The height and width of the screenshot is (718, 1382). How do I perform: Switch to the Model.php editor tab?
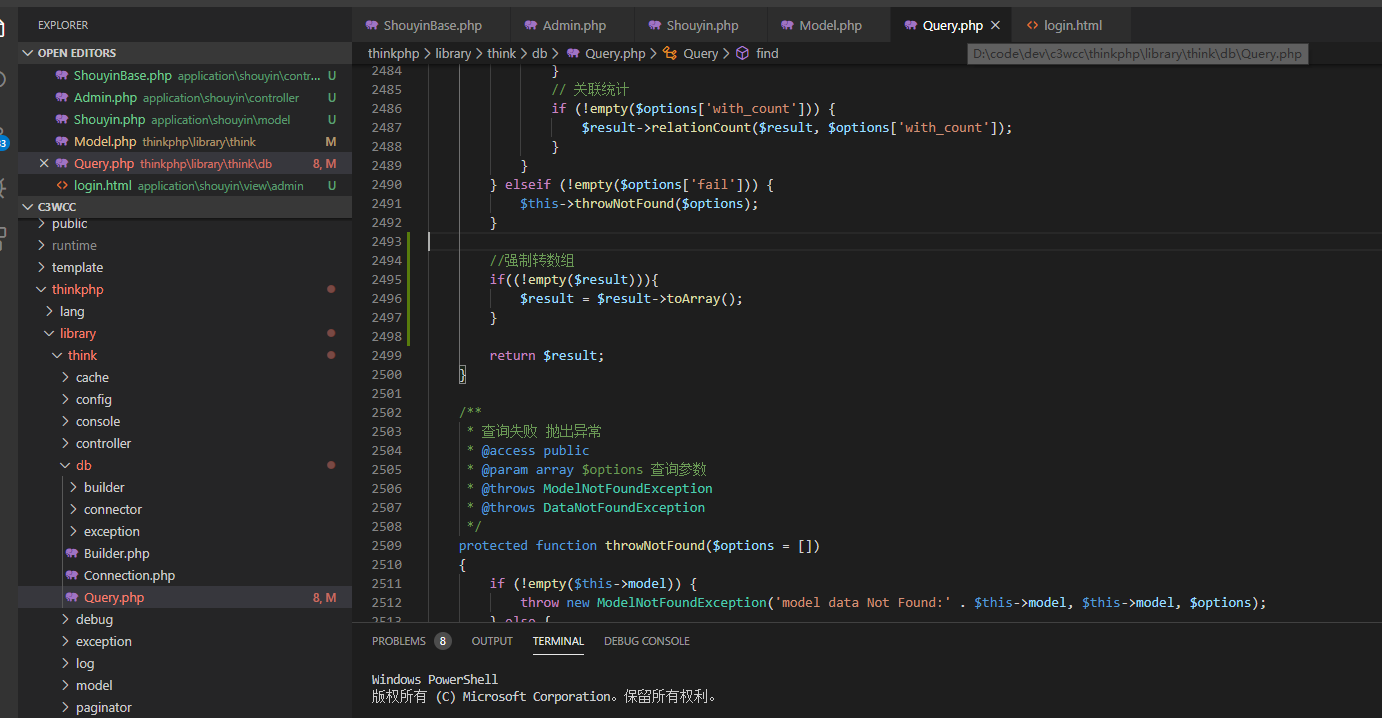(830, 26)
